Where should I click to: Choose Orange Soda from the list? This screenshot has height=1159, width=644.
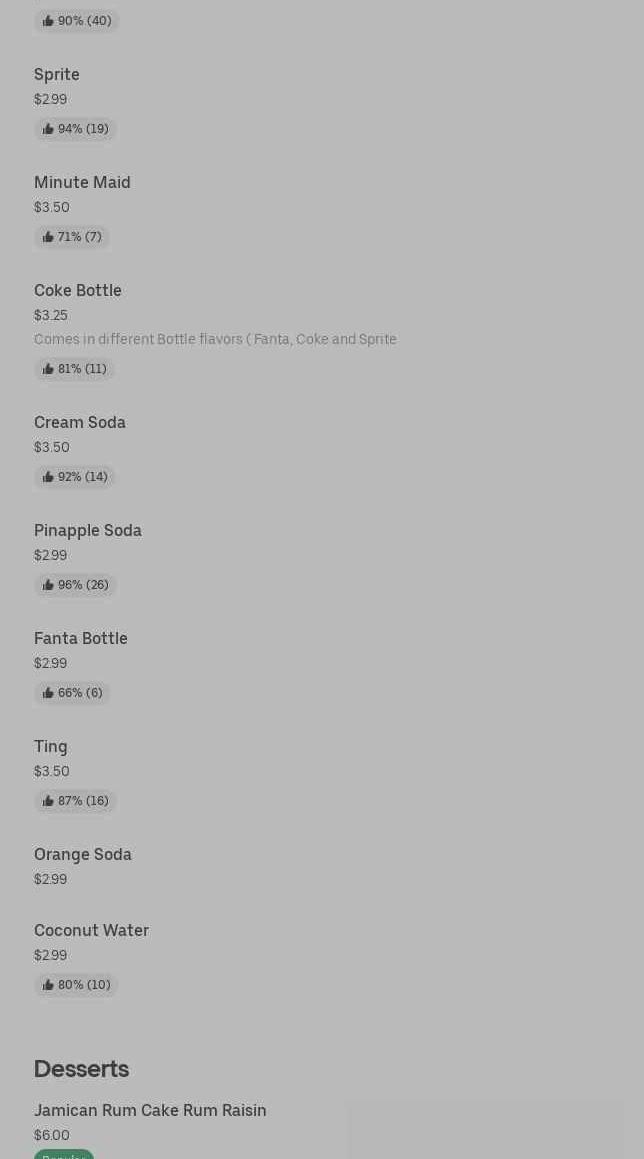point(83,854)
